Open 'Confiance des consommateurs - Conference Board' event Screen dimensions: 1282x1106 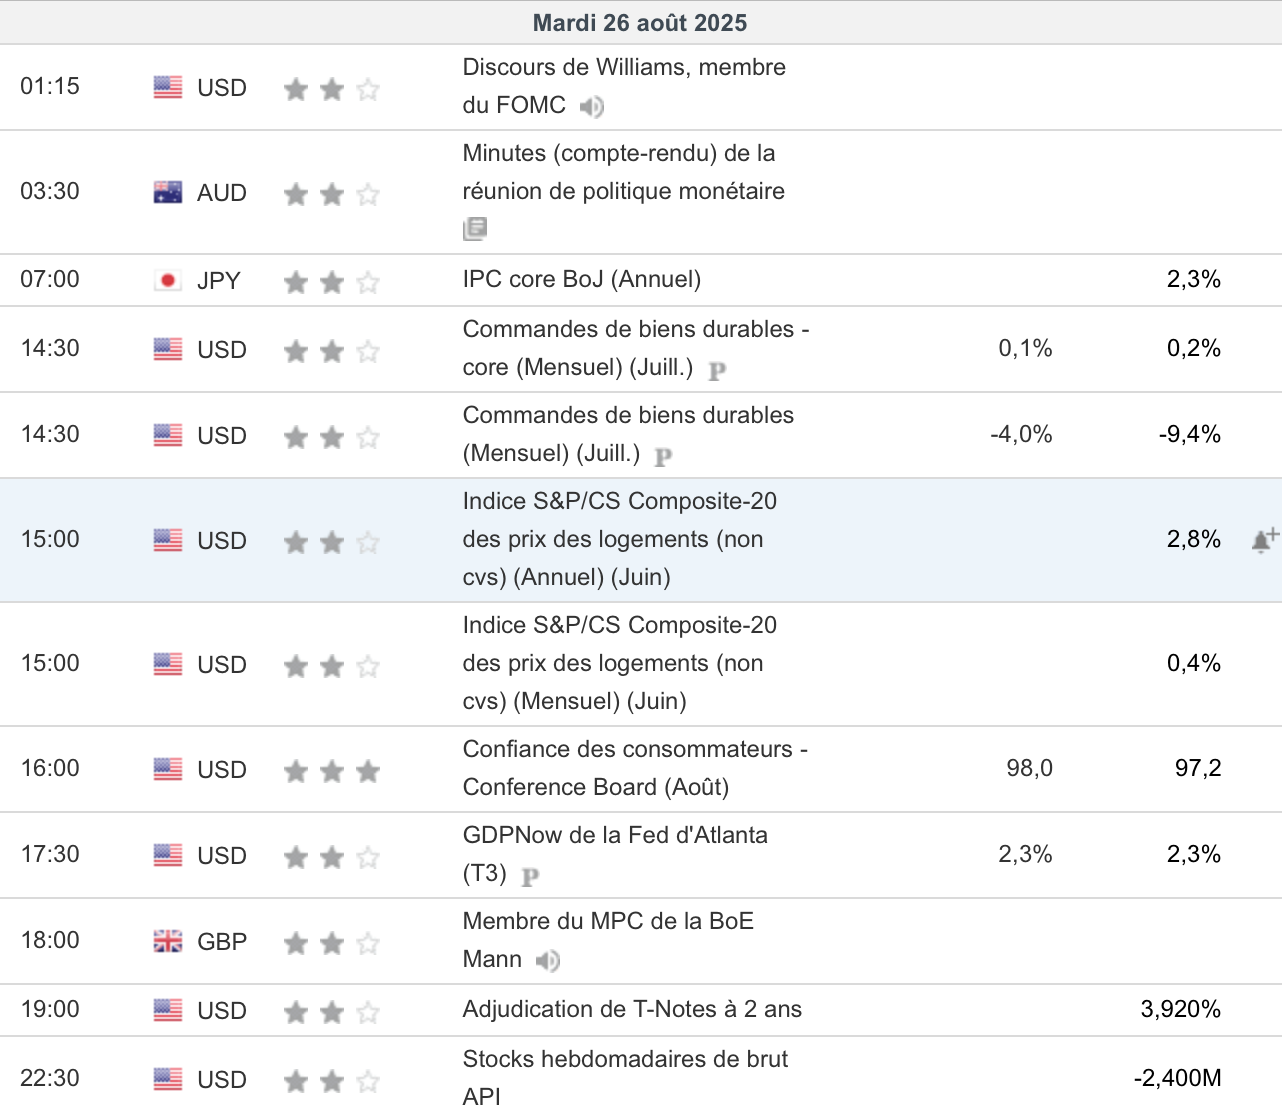(x=634, y=768)
